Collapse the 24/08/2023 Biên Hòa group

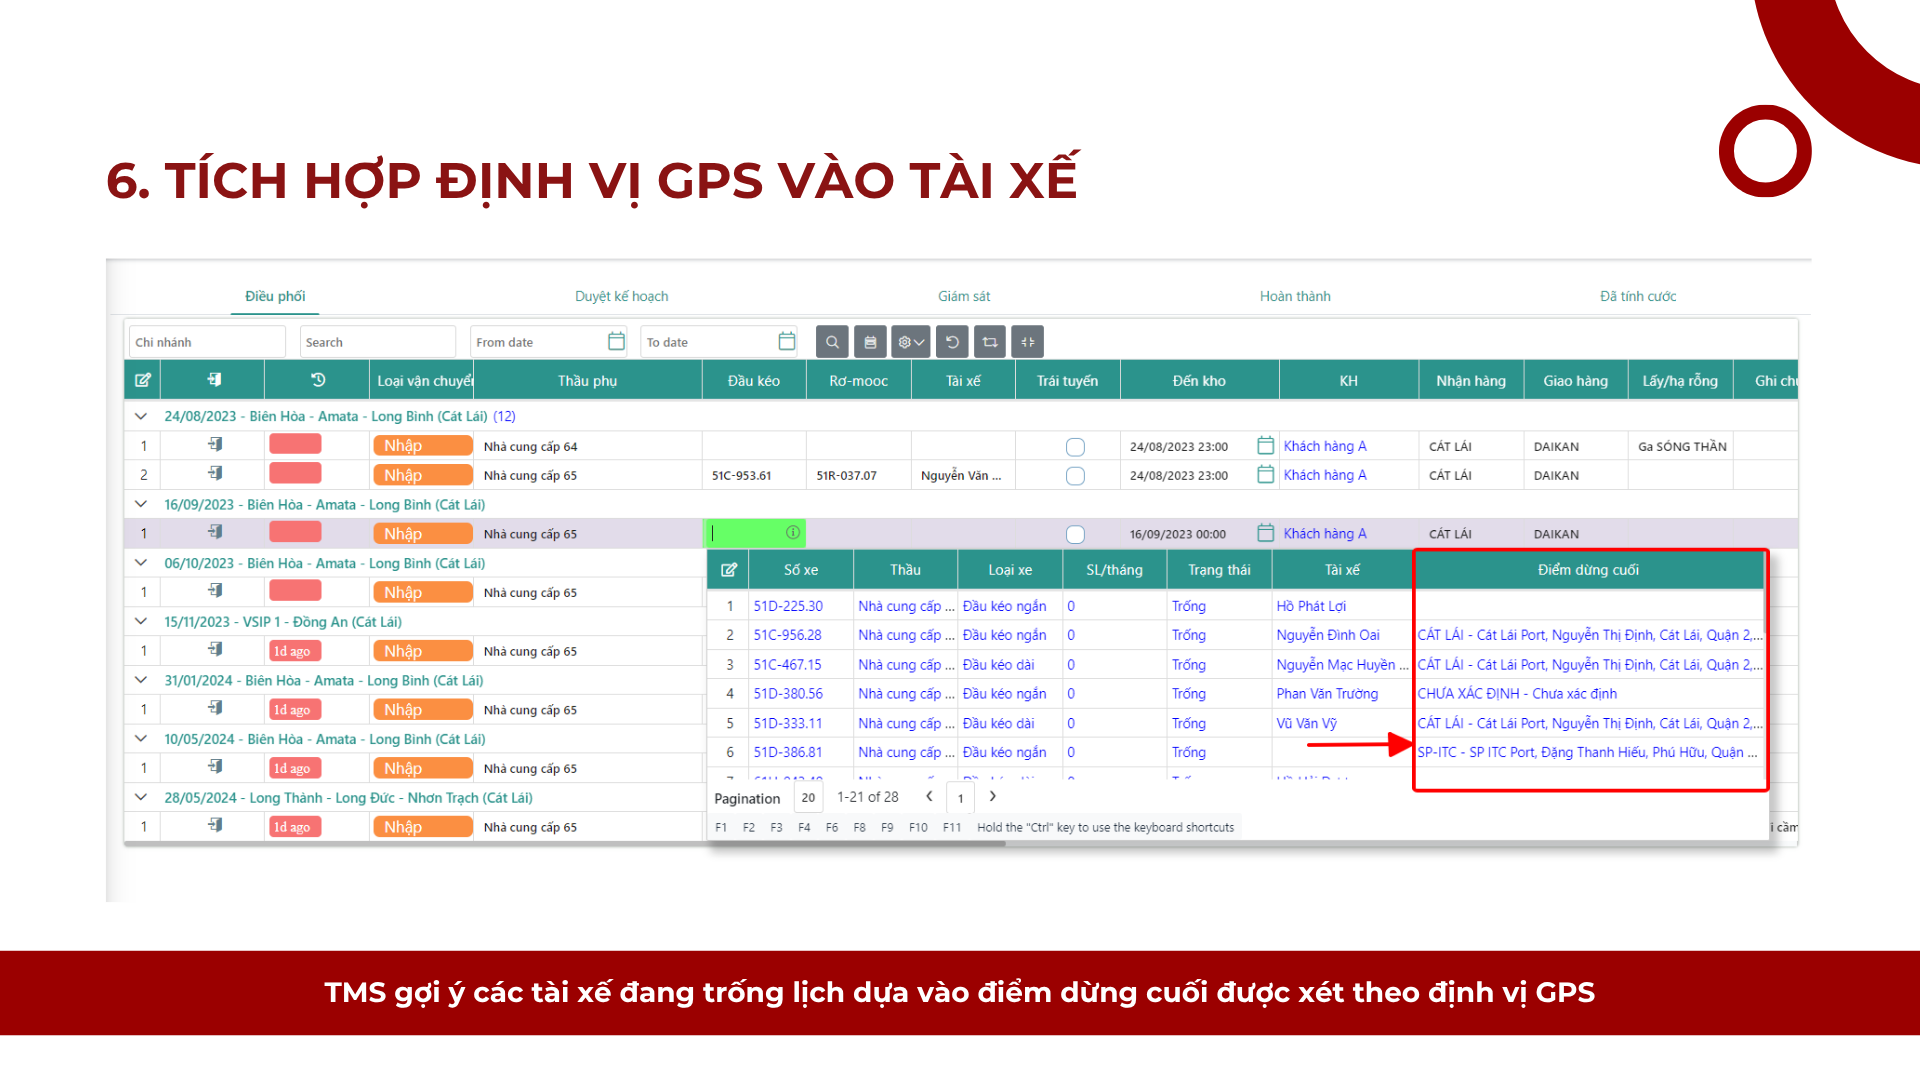[x=141, y=416]
